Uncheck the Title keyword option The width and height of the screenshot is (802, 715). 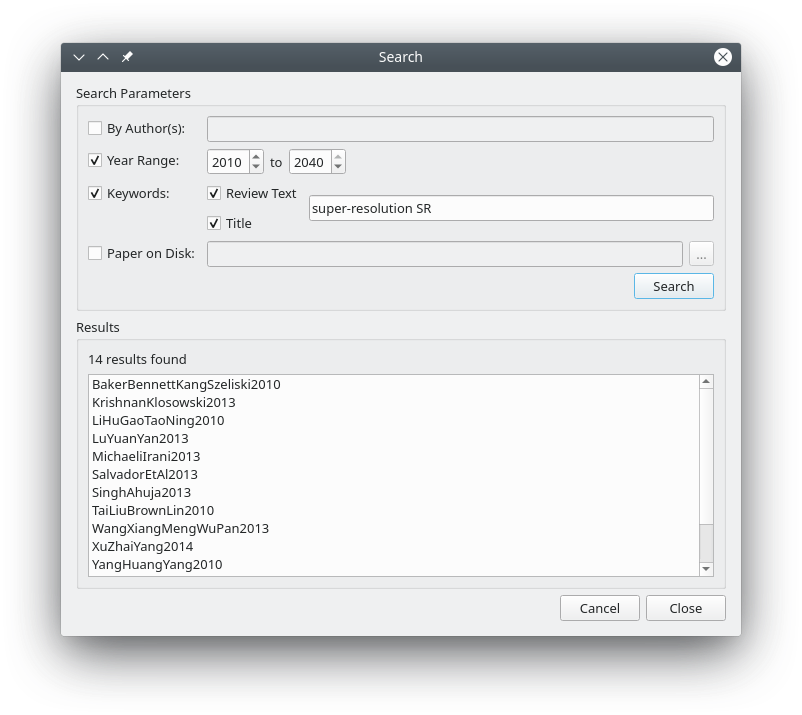point(214,223)
